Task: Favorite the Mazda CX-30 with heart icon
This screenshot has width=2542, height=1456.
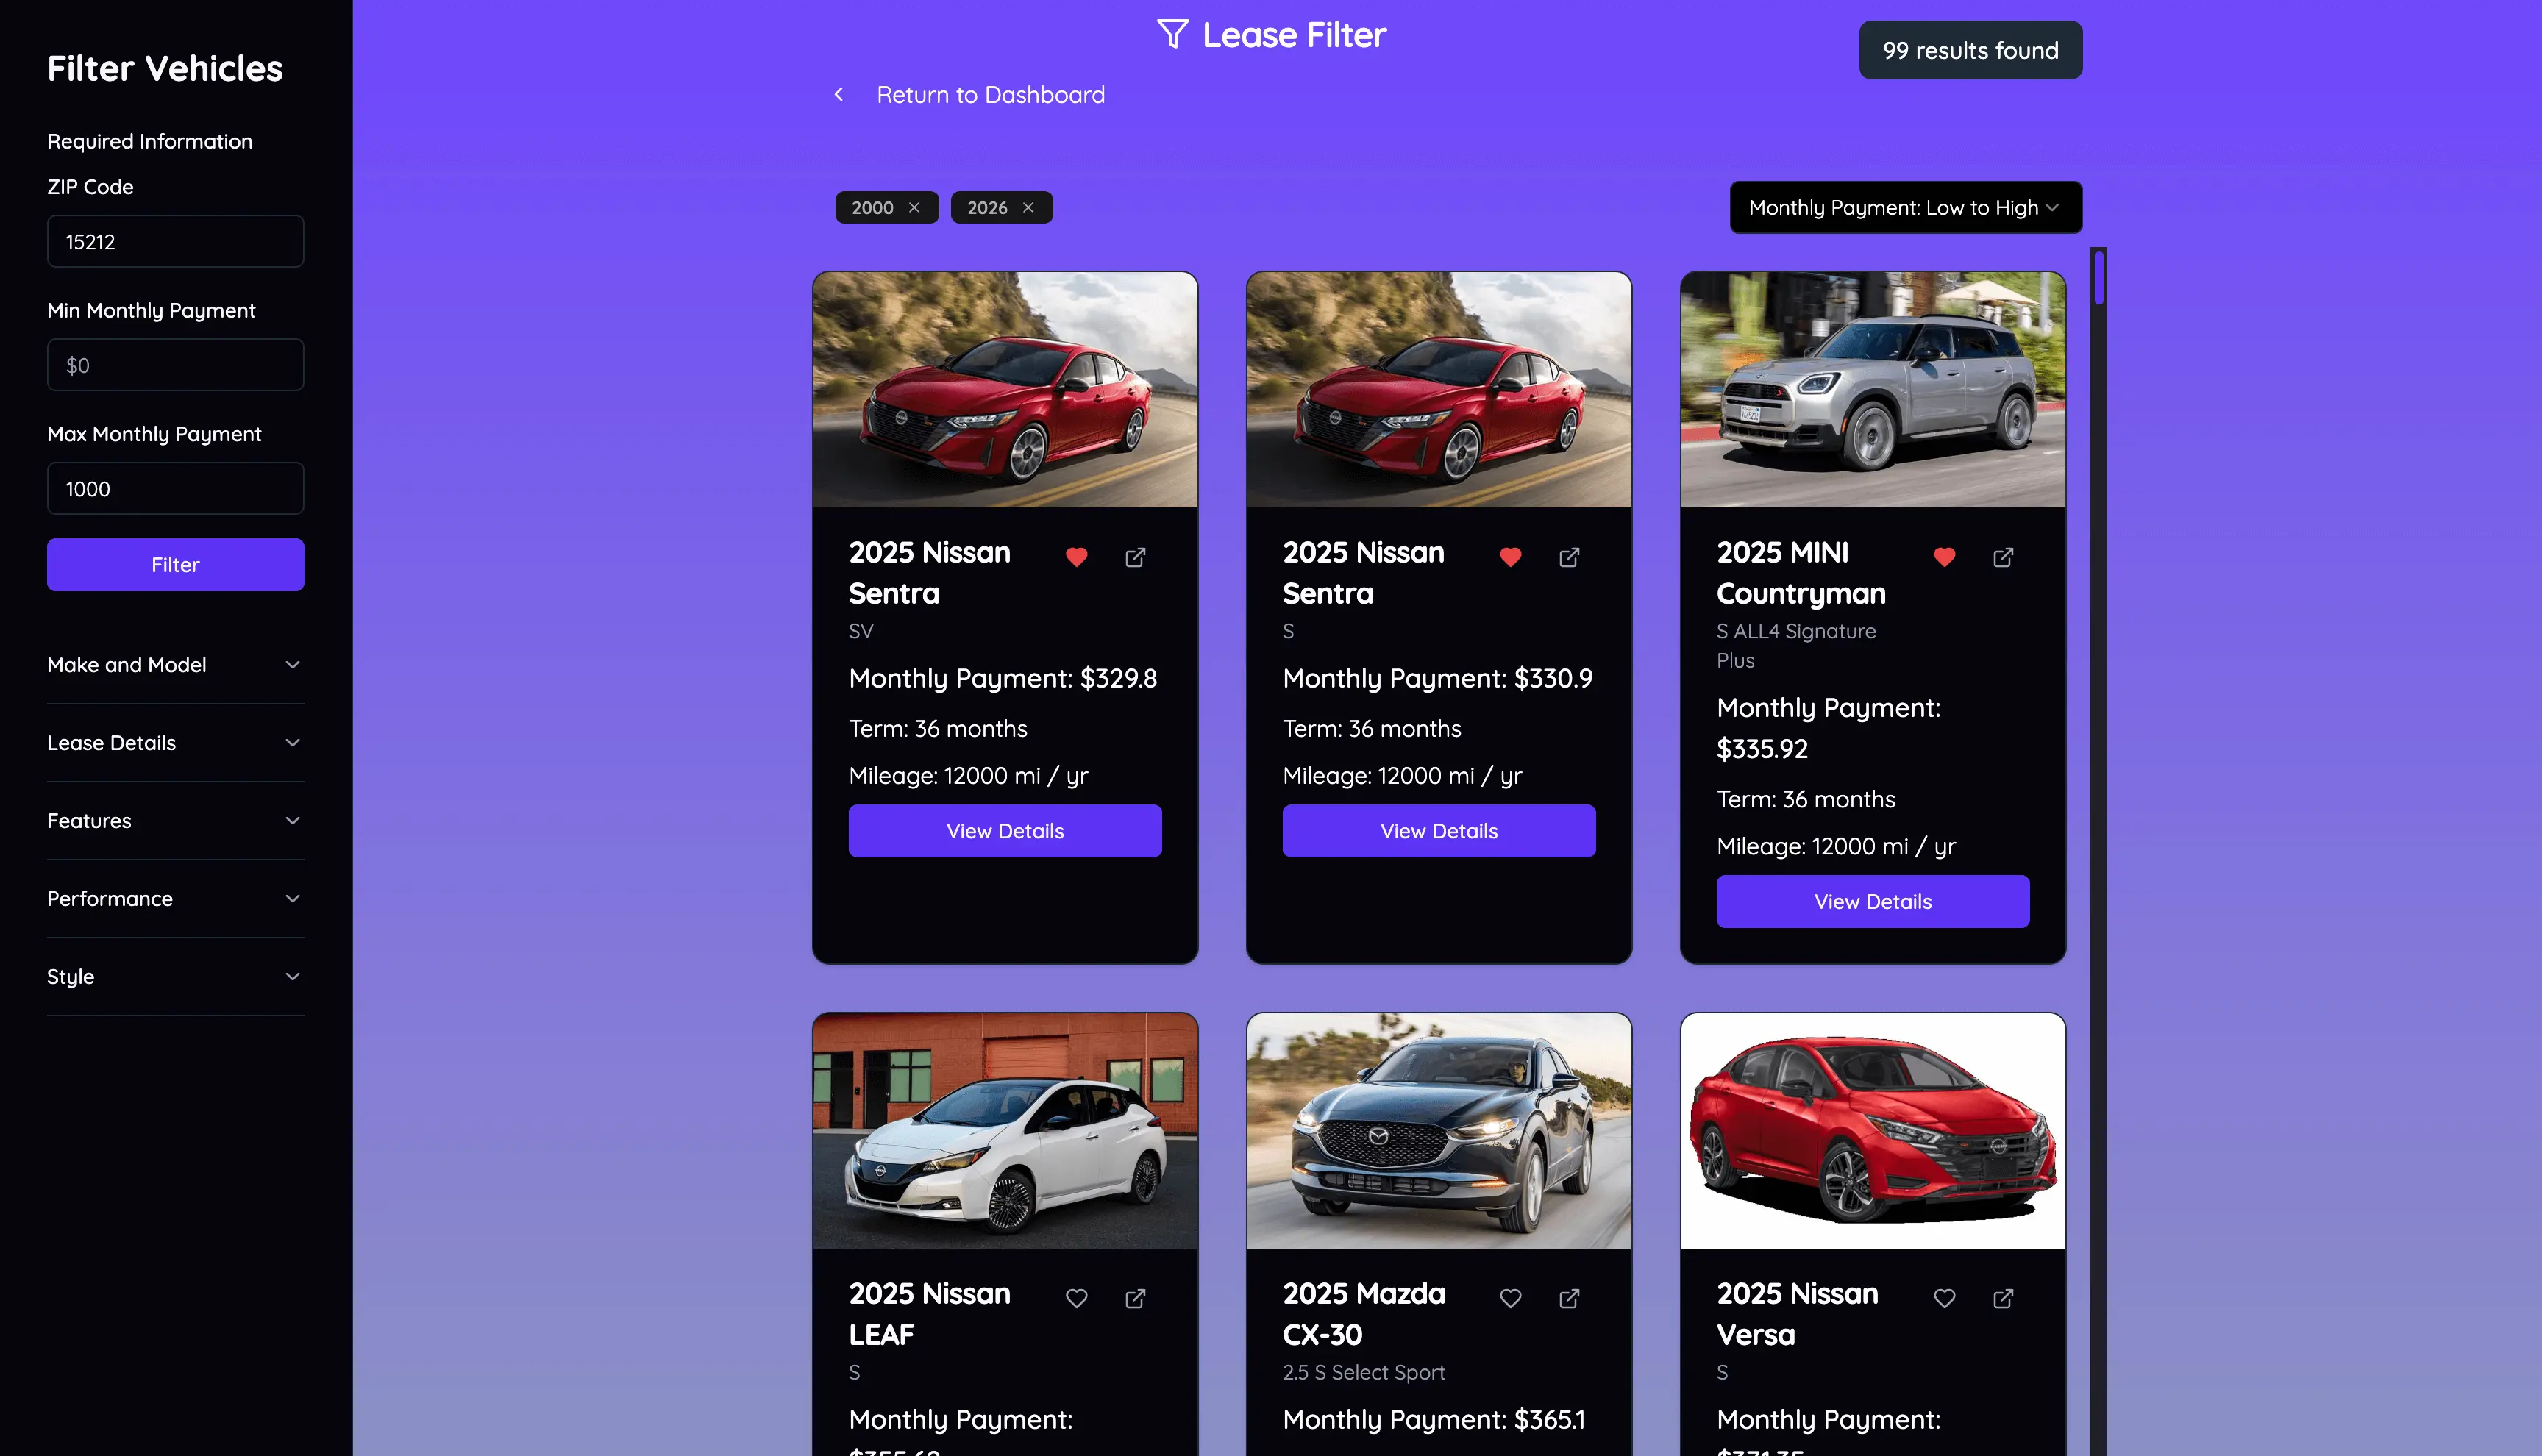Action: (x=1510, y=1298)
